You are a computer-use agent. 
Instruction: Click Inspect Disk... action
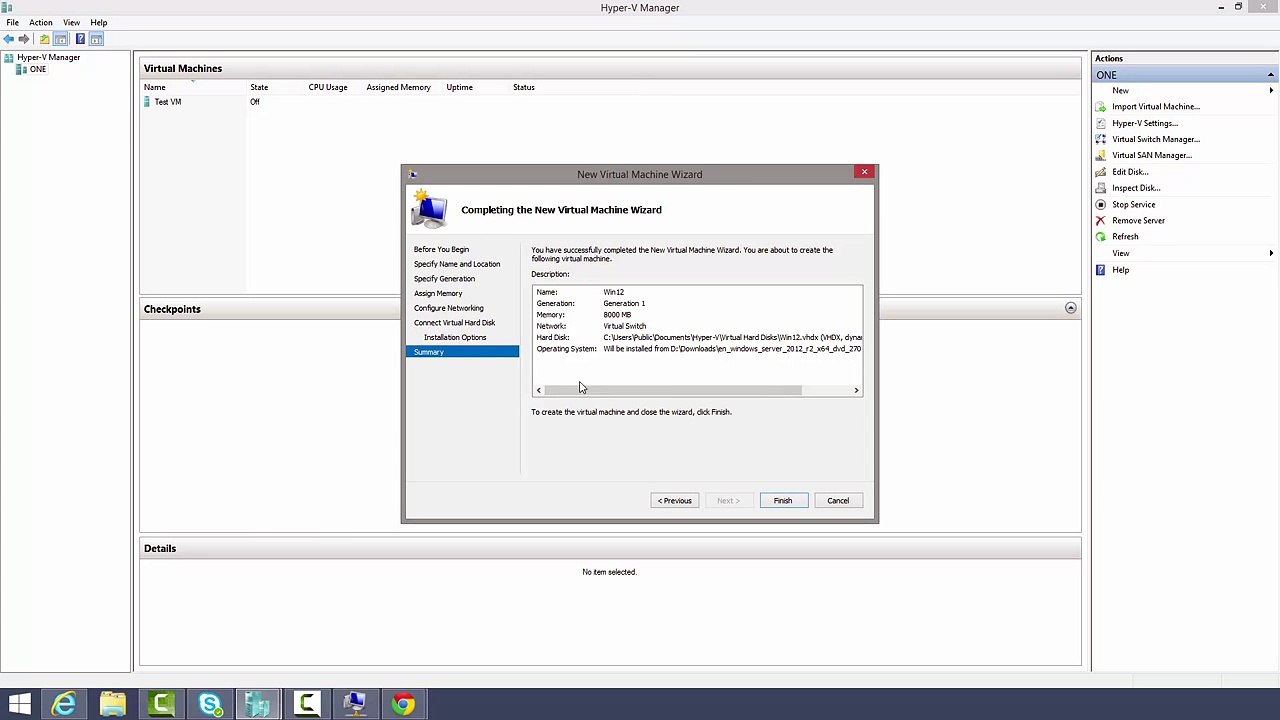coord(1136,188)
